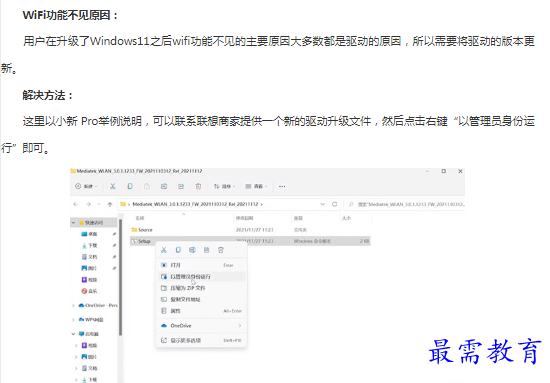
Task: Select the Source folder row
Action: pyautogui.click(x=250, y=230)
